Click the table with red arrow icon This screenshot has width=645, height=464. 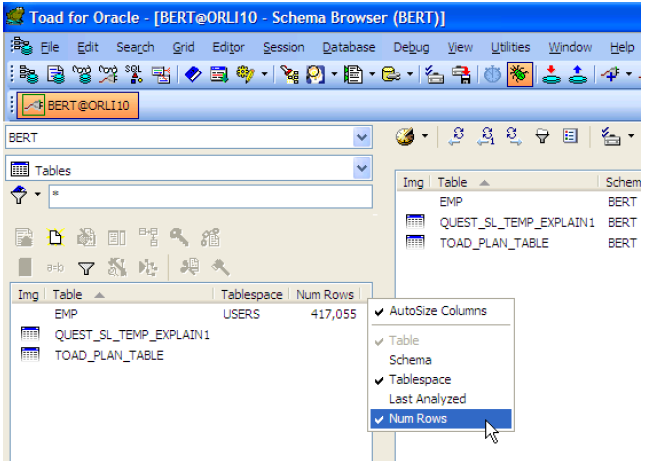(x=160, y=74)
